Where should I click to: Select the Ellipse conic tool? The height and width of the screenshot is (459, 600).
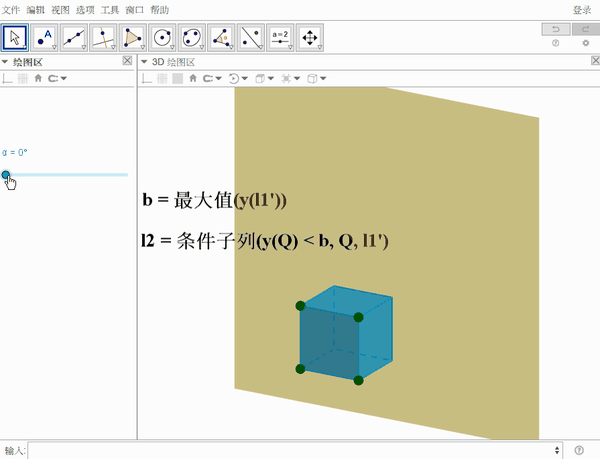[192, 37]
